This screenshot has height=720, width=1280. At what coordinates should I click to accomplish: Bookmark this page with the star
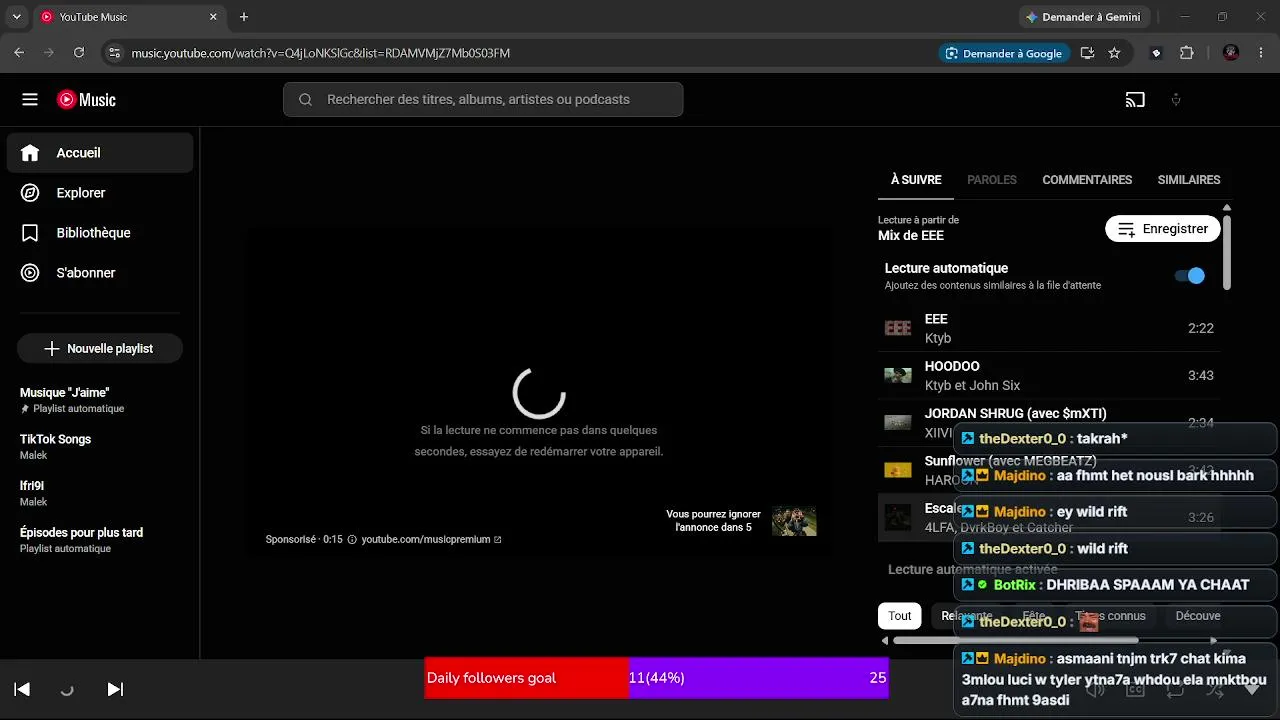point(1114,53)
